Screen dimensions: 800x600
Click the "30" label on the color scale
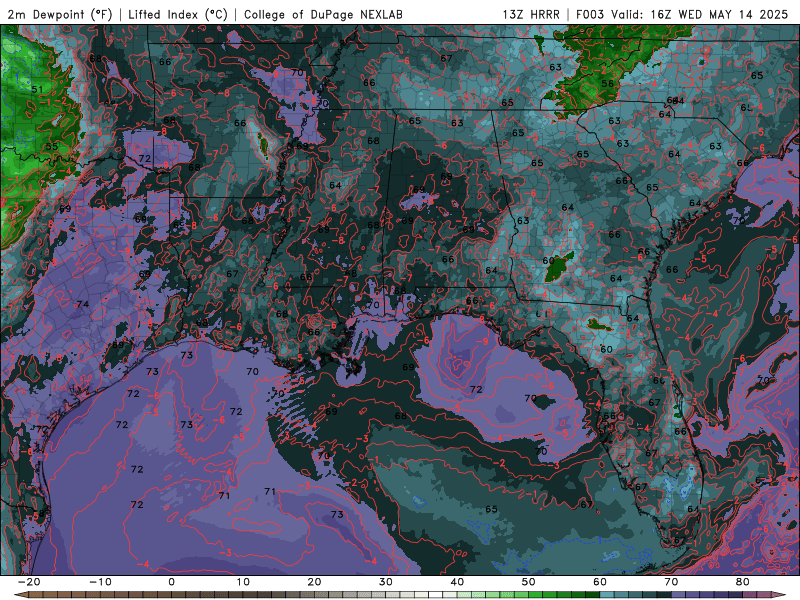coord(386,582)
